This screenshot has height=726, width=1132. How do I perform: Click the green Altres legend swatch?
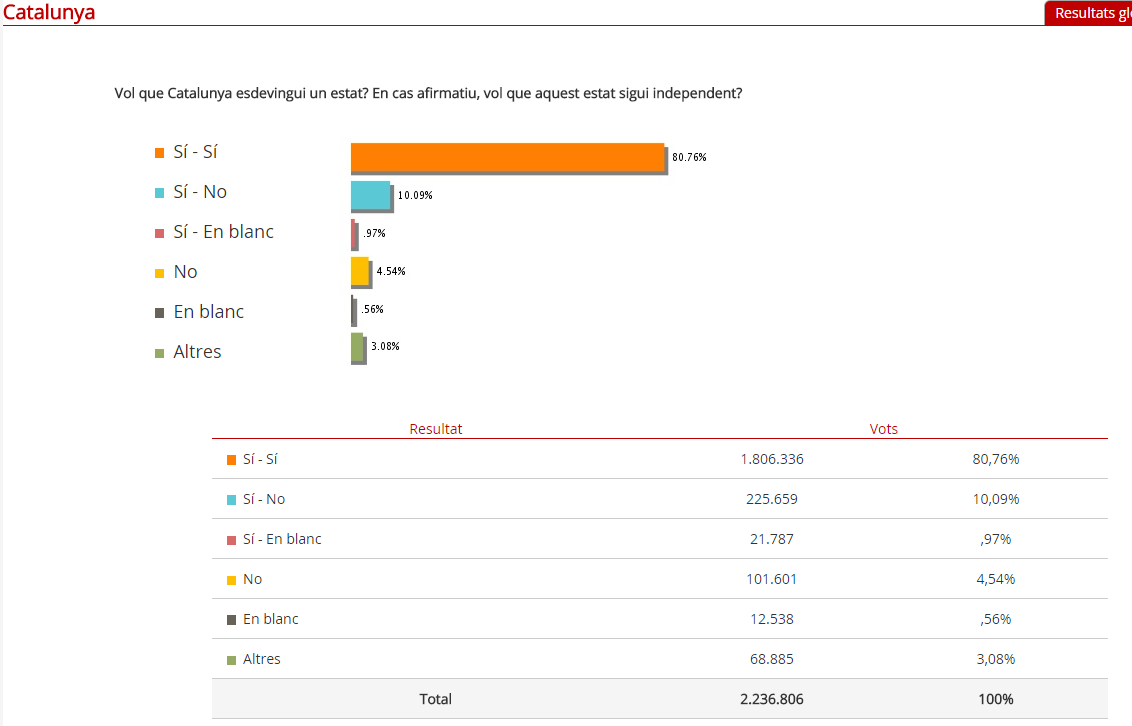point(159,353)
